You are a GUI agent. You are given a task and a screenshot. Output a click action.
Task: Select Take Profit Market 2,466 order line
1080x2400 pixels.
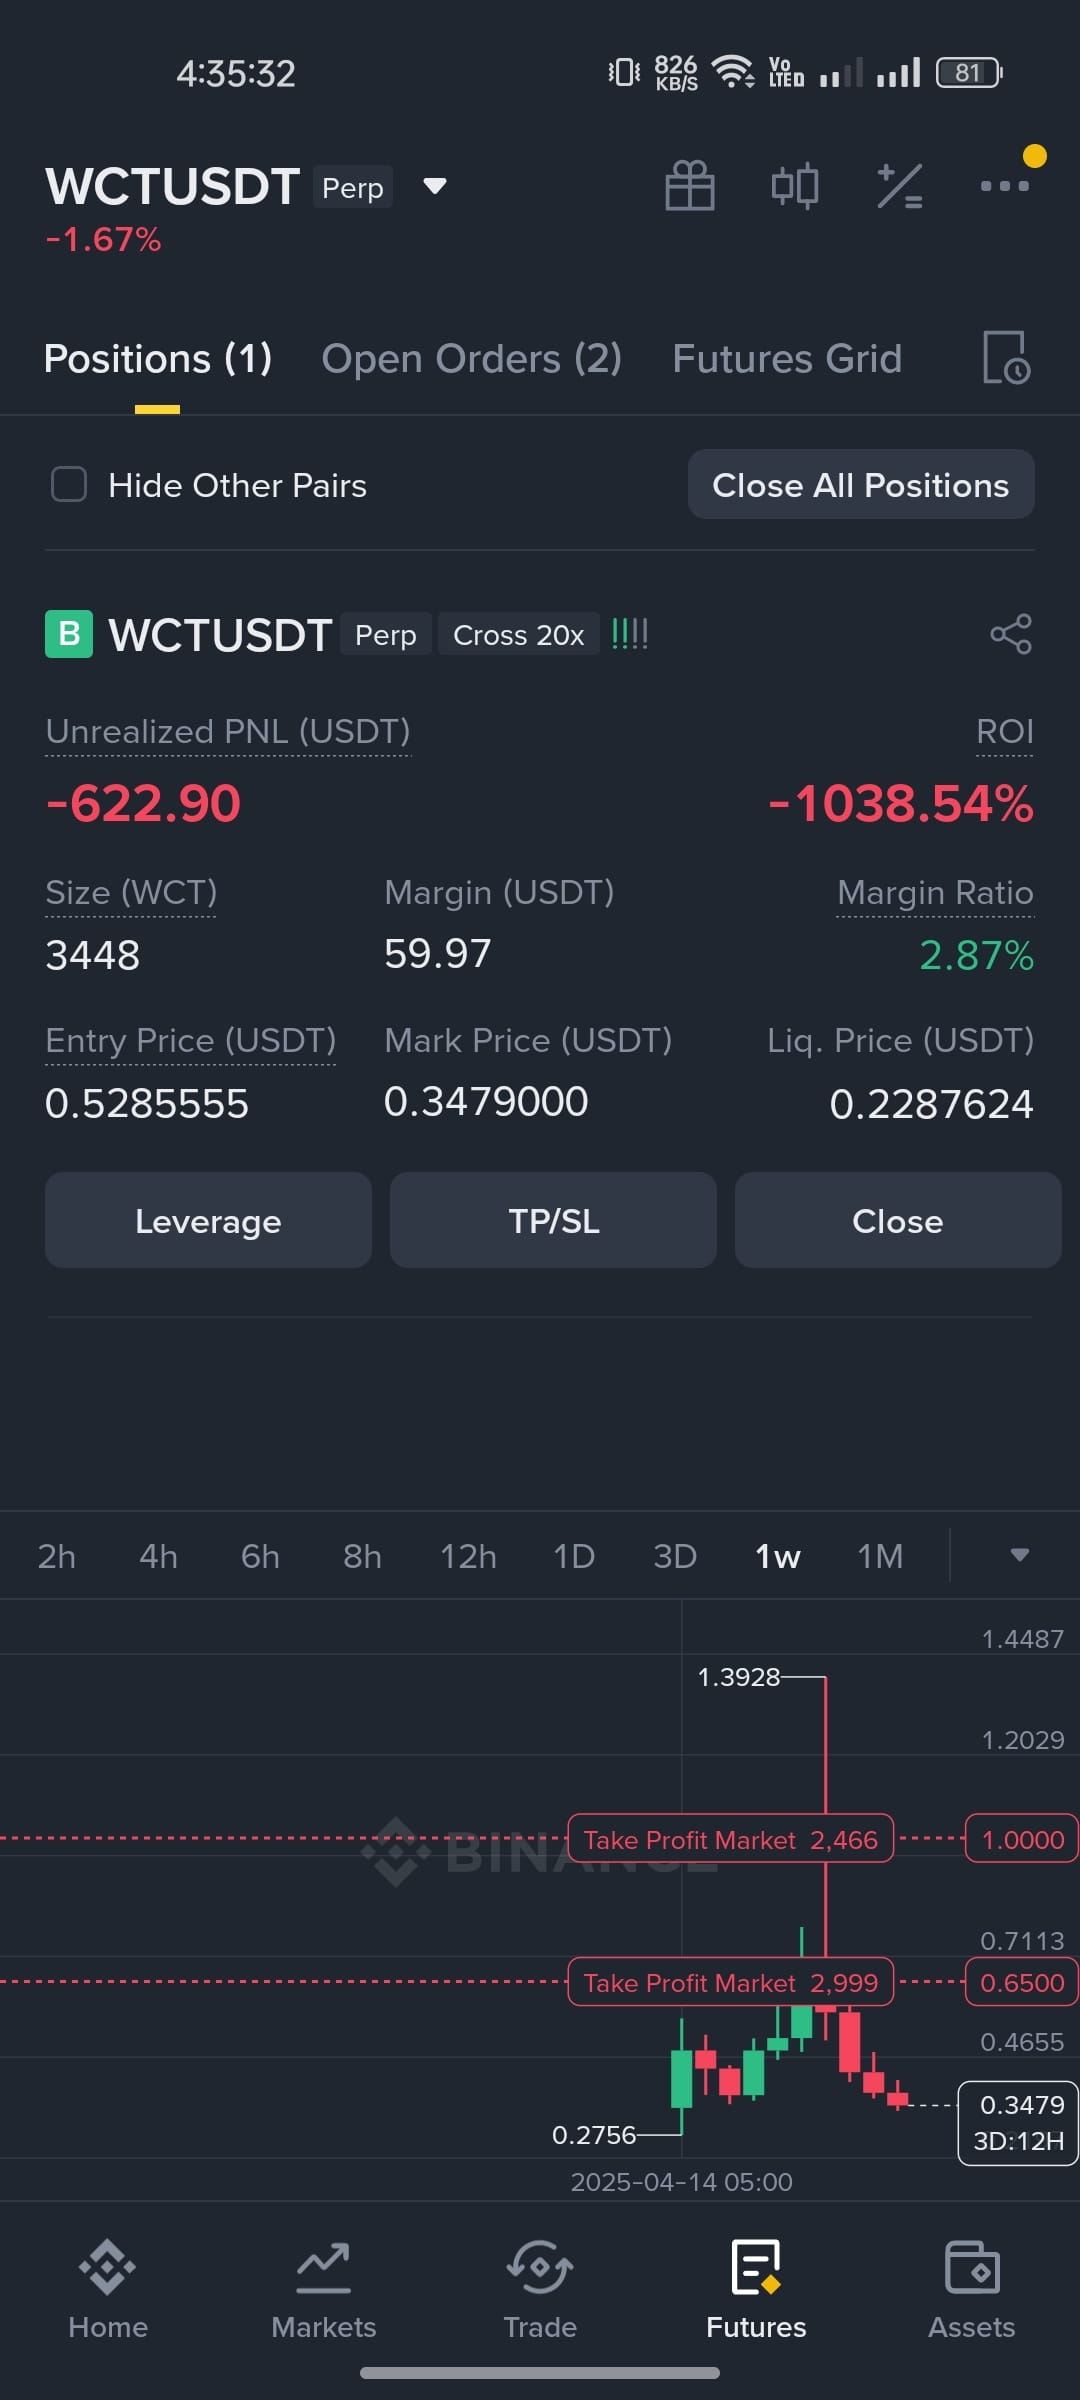(x=730, y=1839)
